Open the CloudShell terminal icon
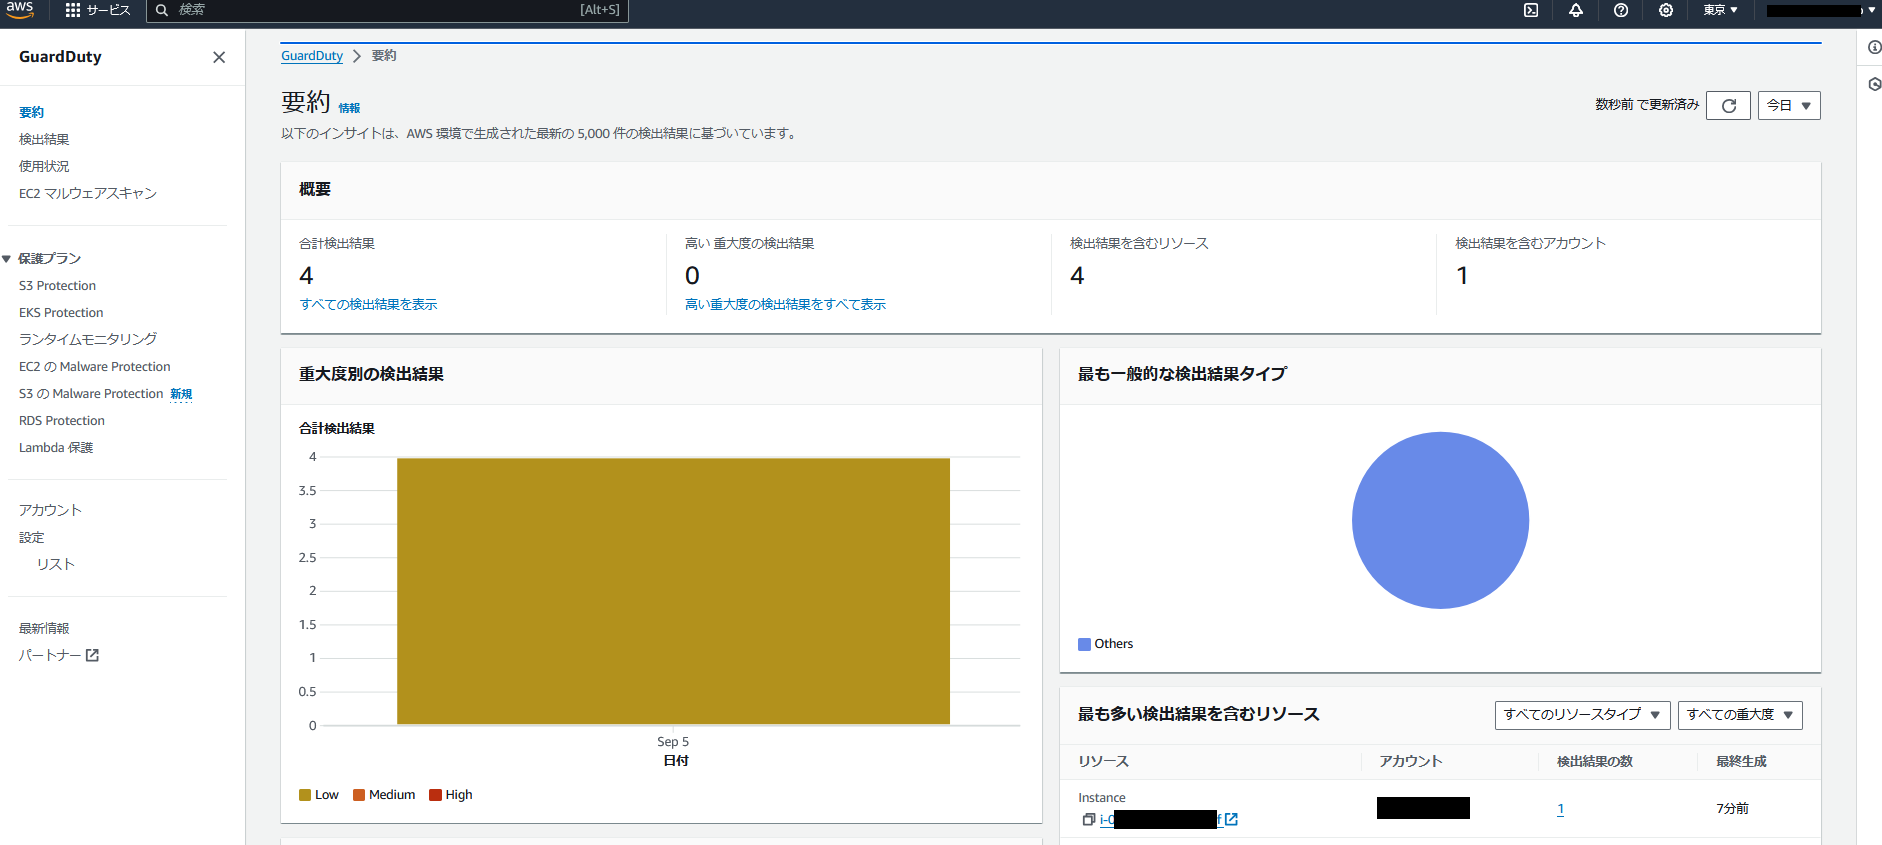The width and height of the screenshot is (1882, 845). tap(1531, 10)
